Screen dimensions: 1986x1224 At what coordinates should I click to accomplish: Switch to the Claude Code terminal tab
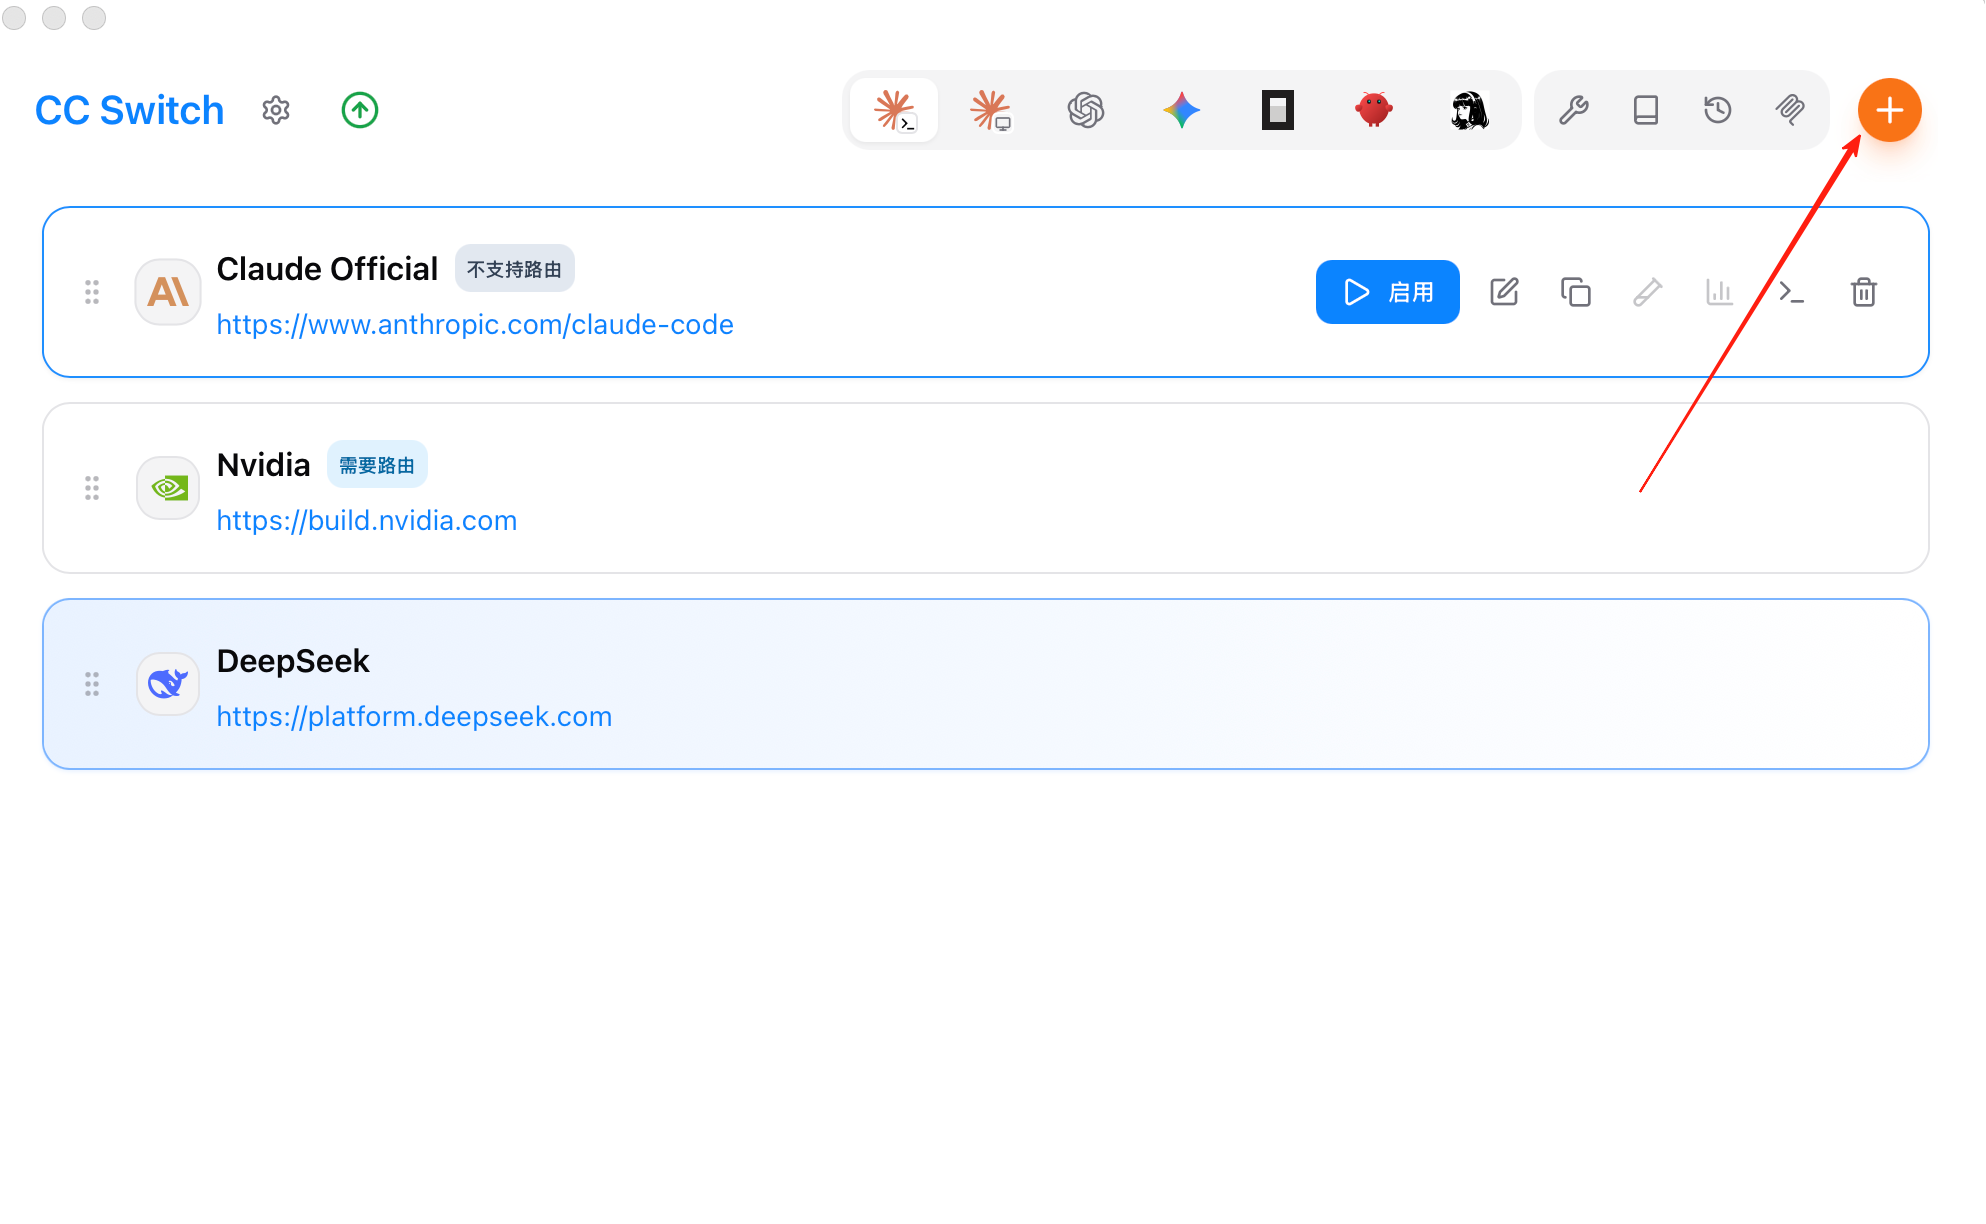(x=894, y=110)
